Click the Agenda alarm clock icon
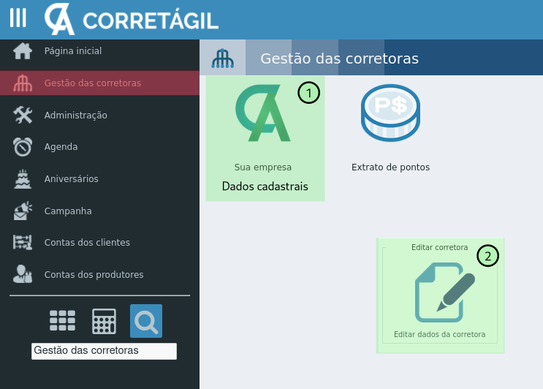The height and width of the screenshot is (389, 543). [x=23, y=147]
